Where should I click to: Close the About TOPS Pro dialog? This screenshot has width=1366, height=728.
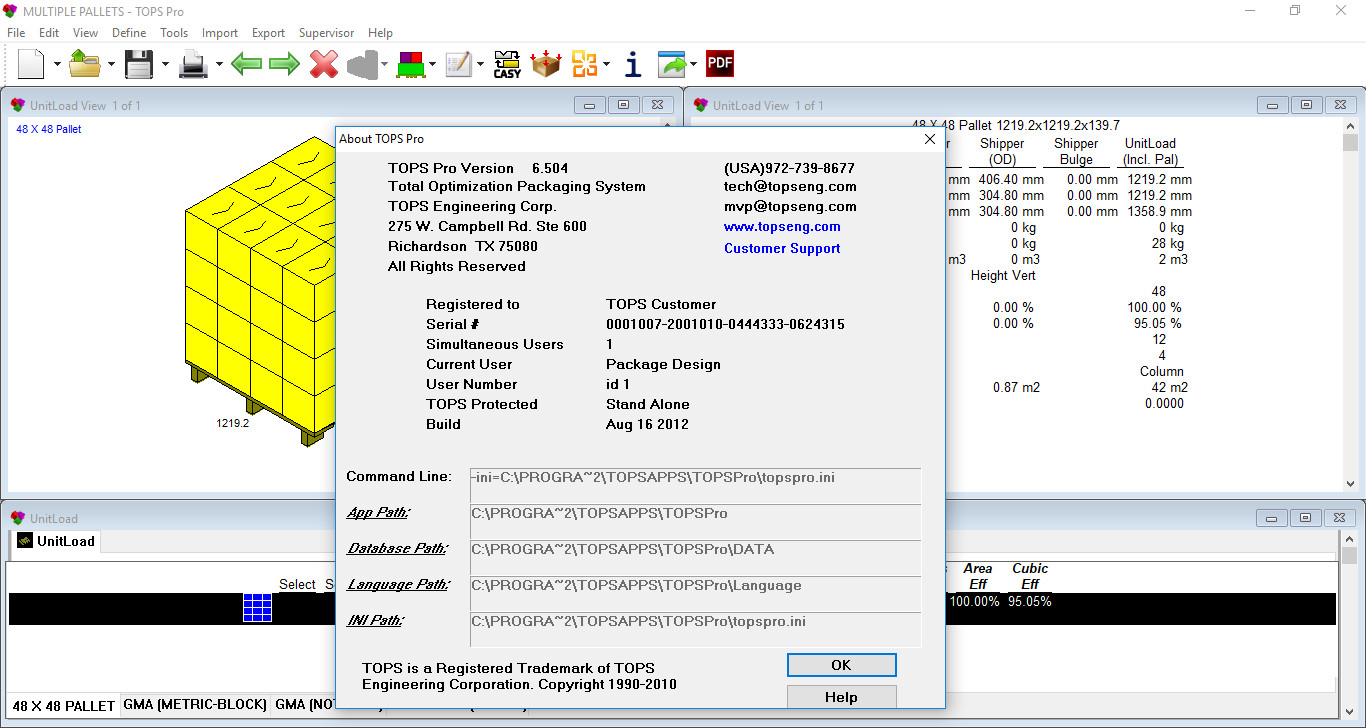click(929, 139)
